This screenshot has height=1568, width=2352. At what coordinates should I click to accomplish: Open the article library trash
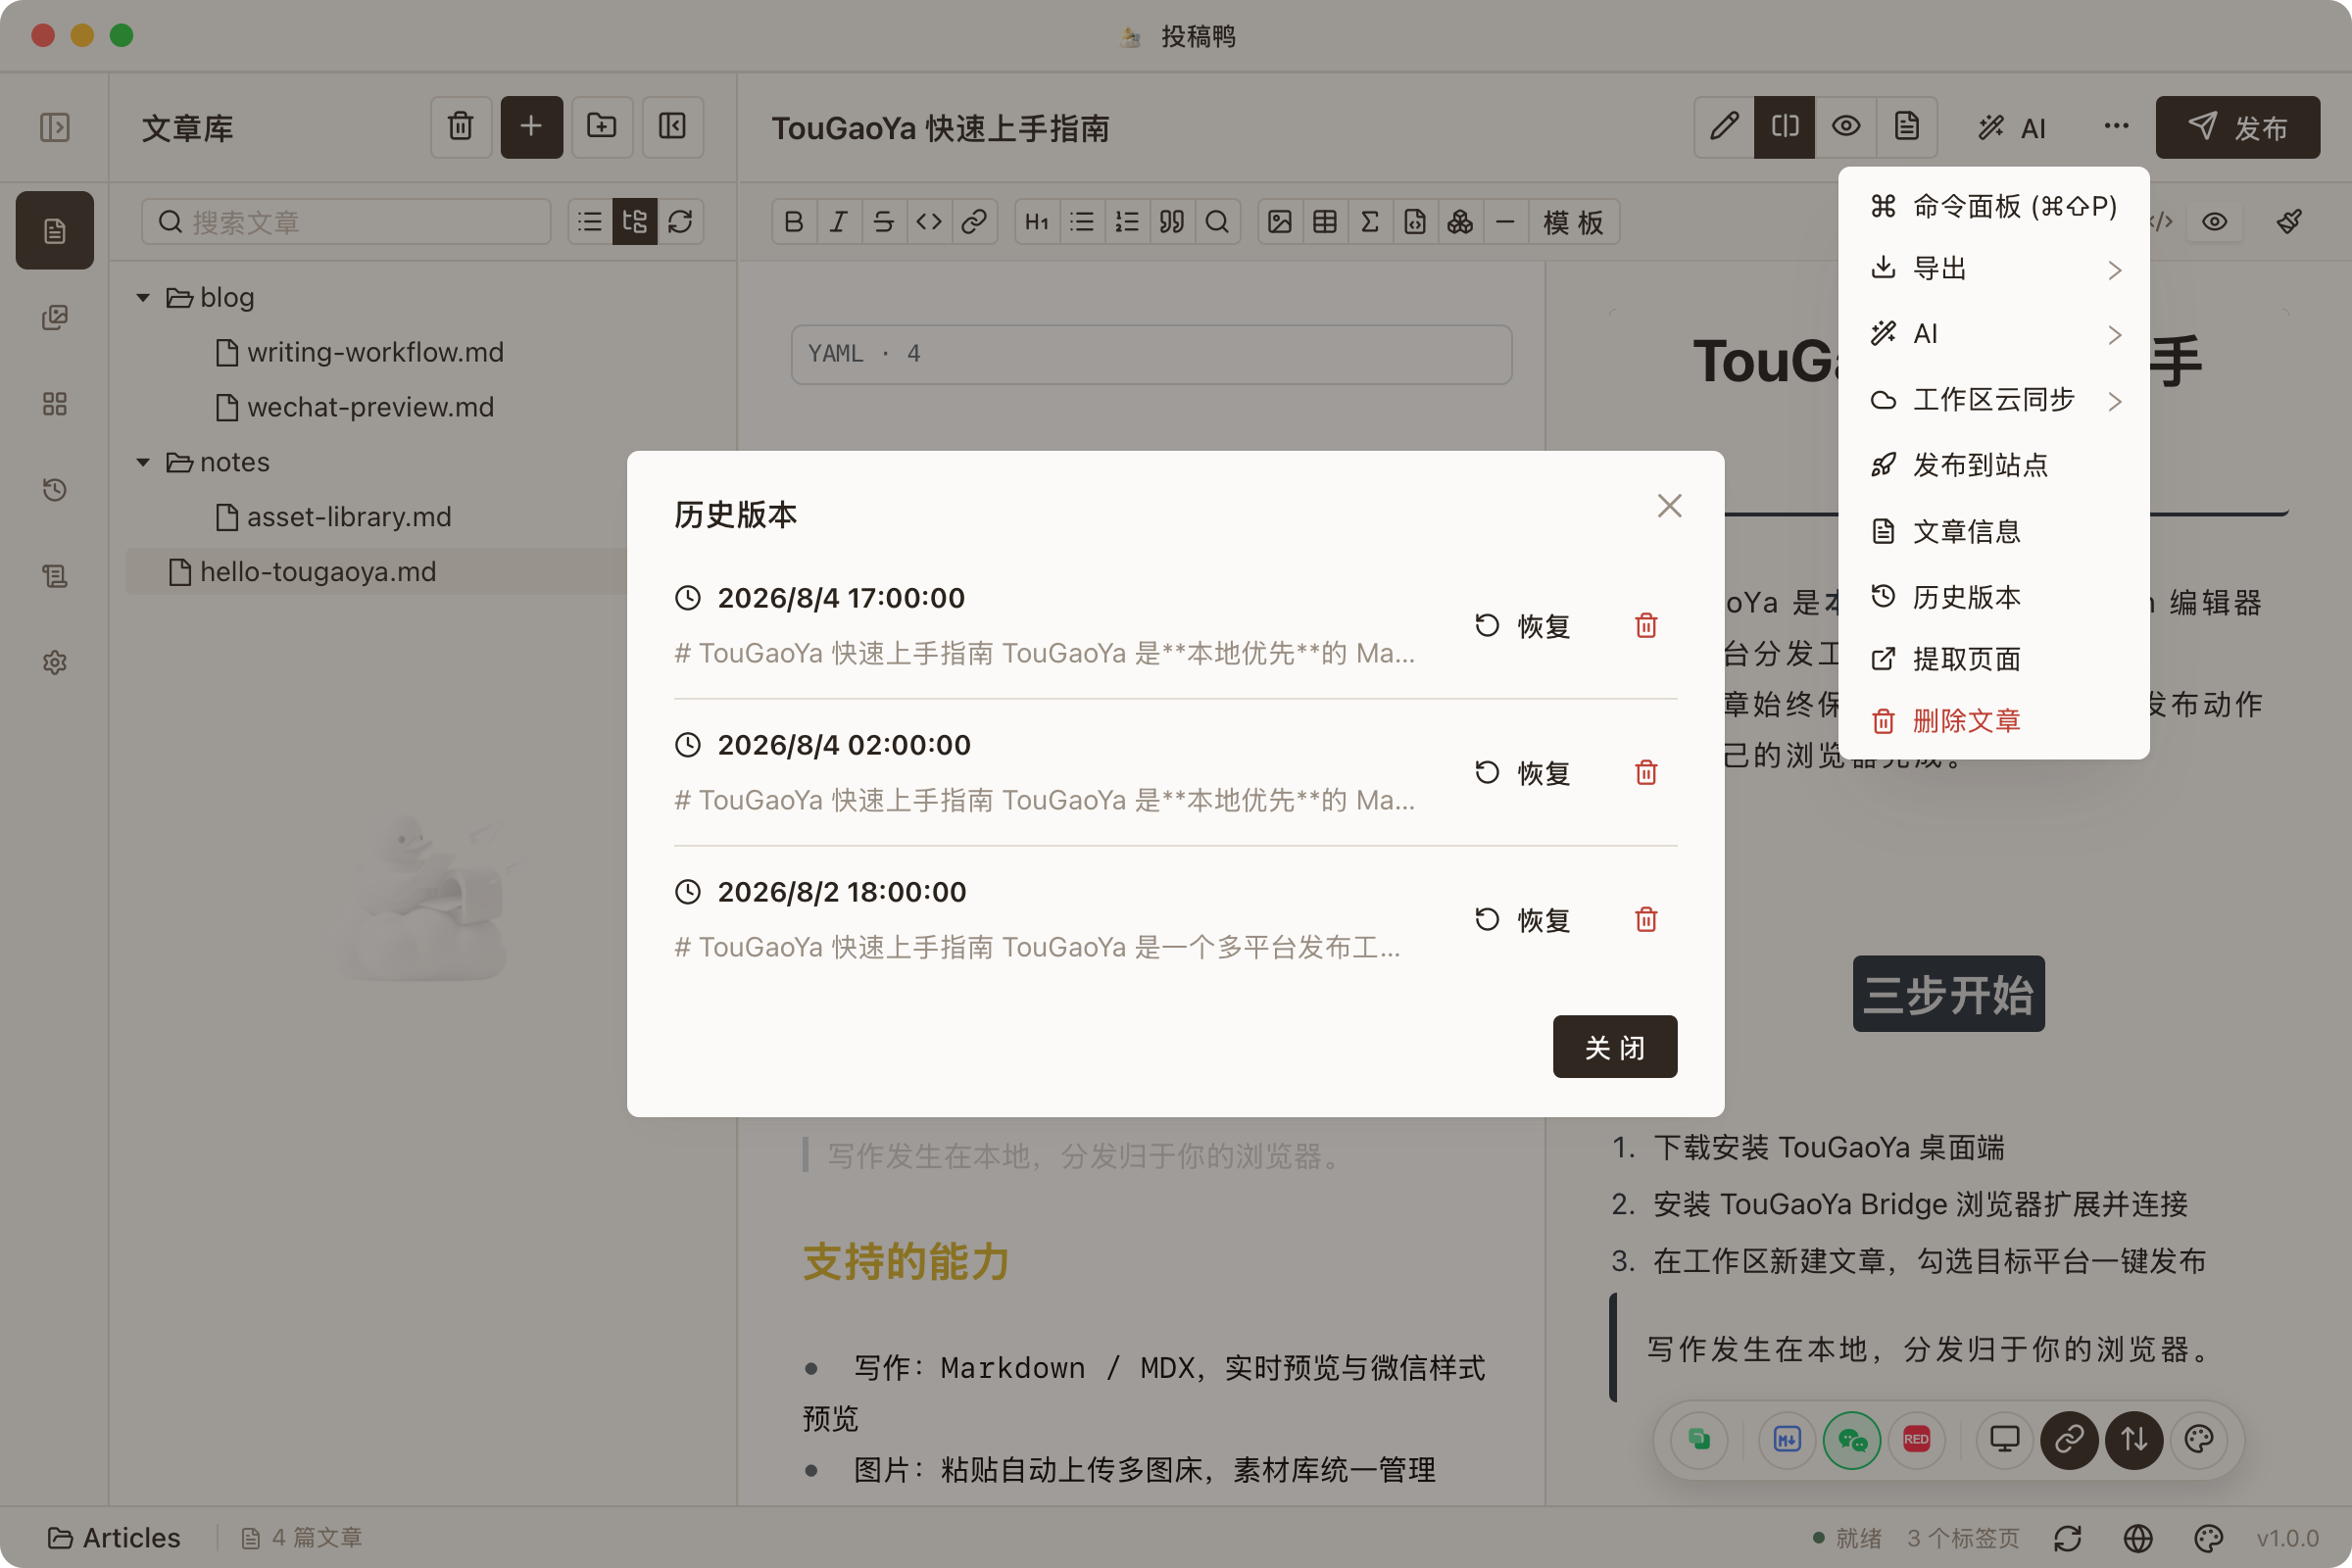click(x=460, y=127)
